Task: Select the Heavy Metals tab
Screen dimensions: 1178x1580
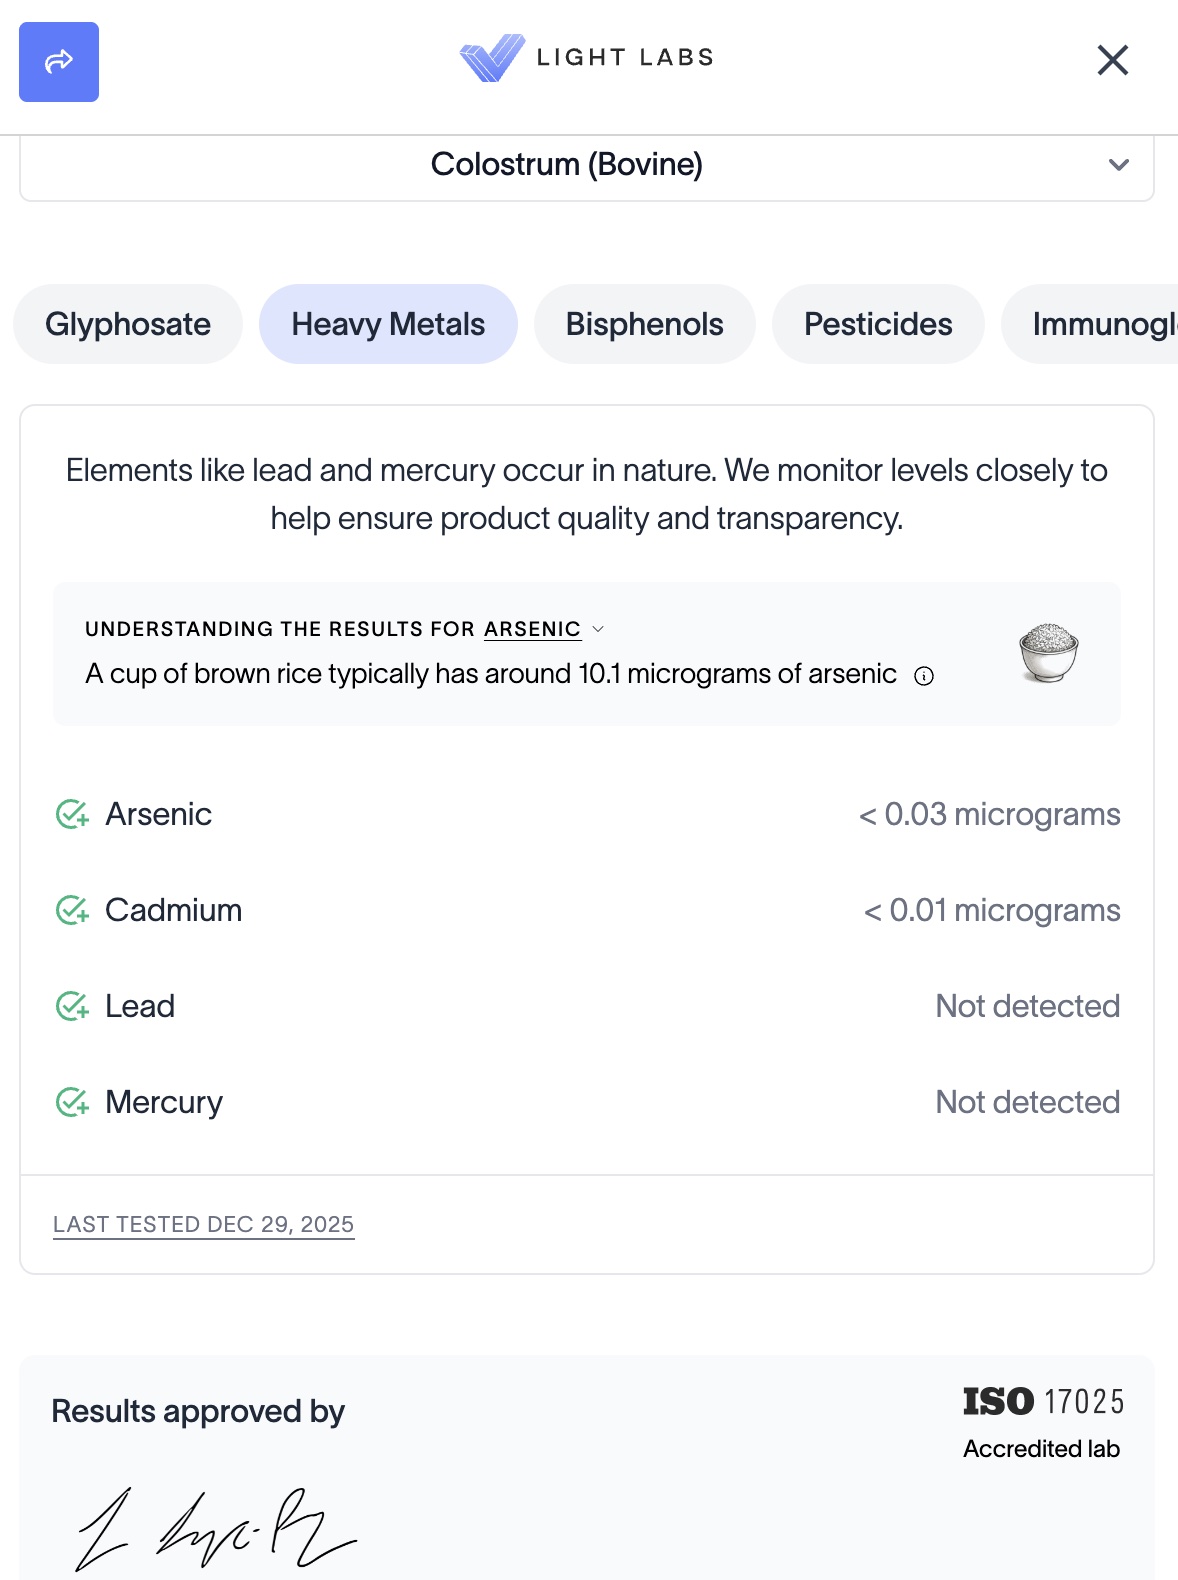Action: (x=388, y=324)
